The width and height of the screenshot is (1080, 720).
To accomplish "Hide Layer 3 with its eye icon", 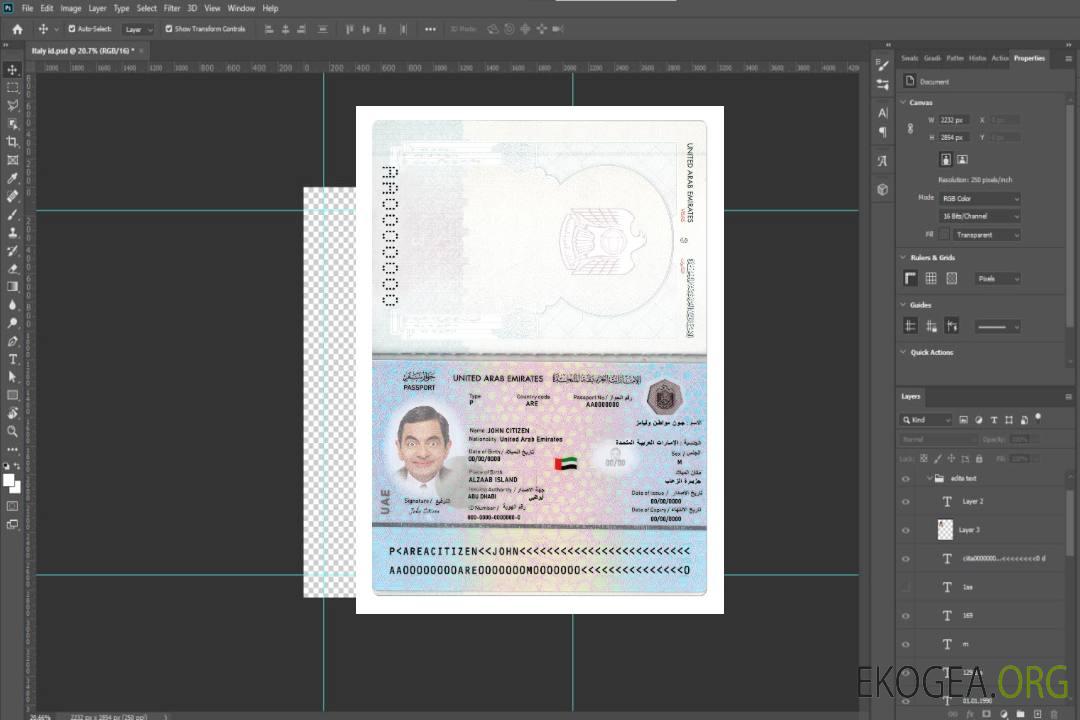I will click(x=906, y=531).
